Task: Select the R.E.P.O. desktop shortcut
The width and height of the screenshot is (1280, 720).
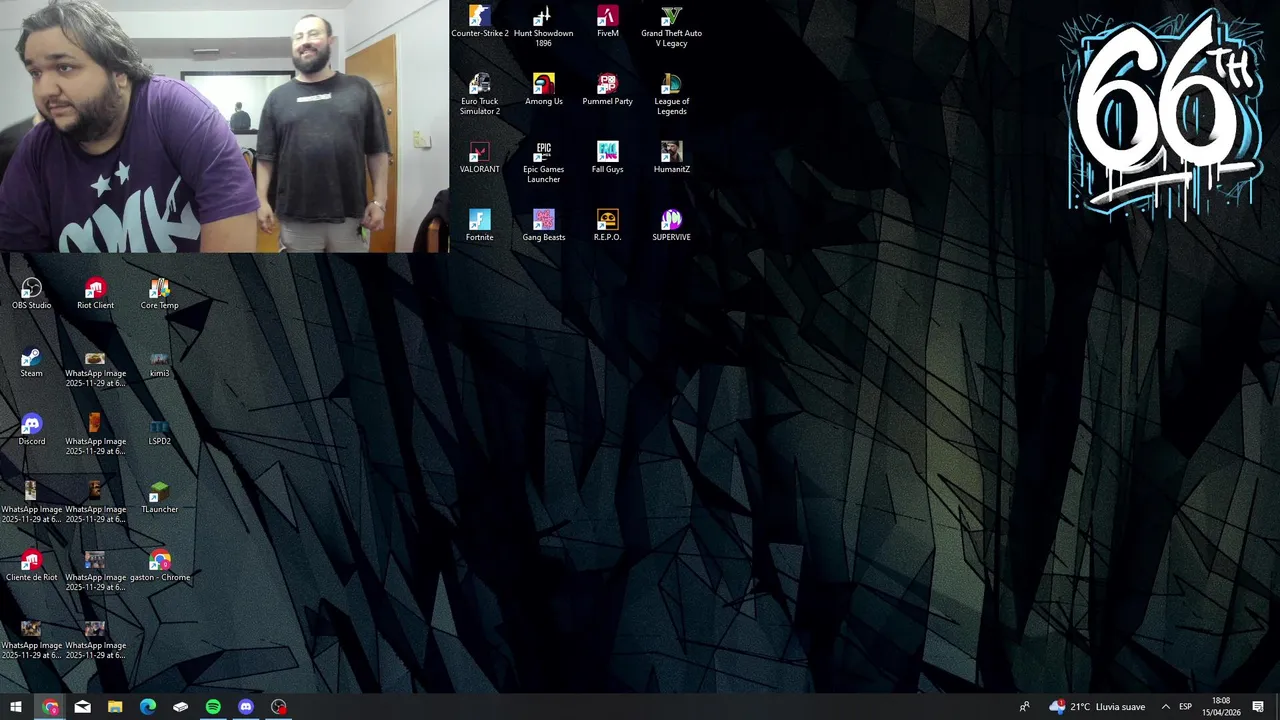Action: click(608, 226)
